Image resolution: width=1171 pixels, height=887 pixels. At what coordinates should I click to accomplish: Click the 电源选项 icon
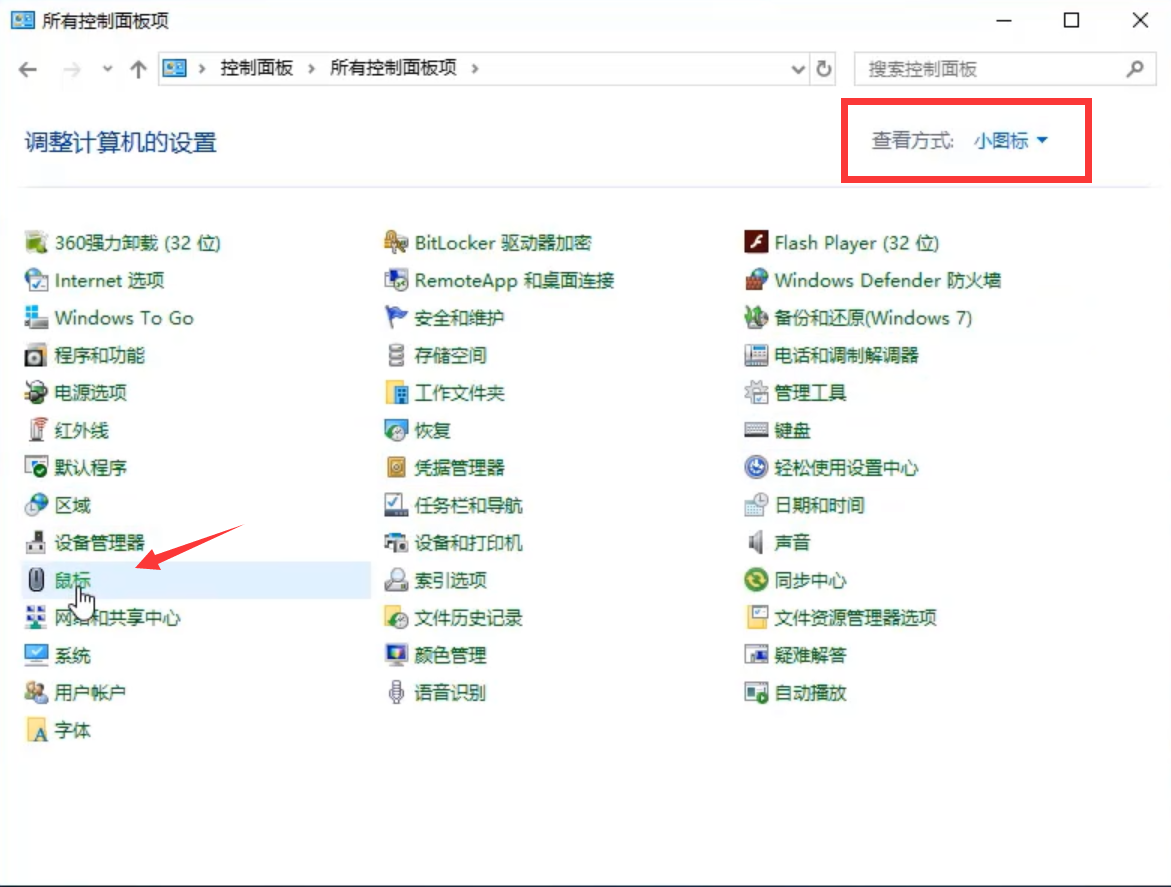pos(37,393)
